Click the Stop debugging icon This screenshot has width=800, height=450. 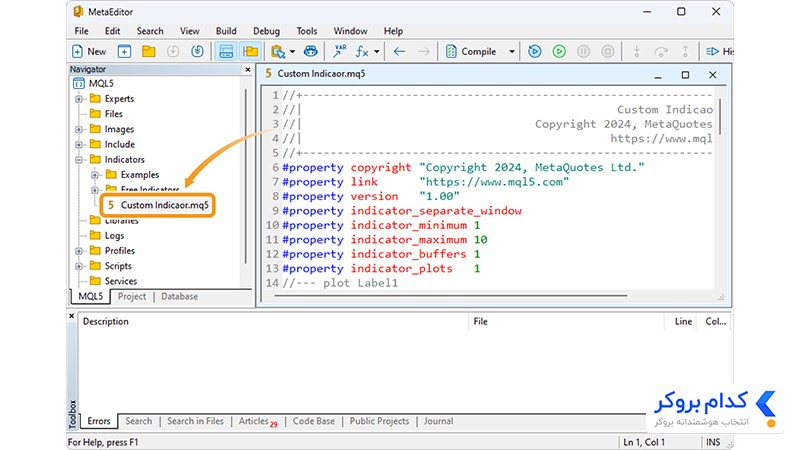[607, 52]
